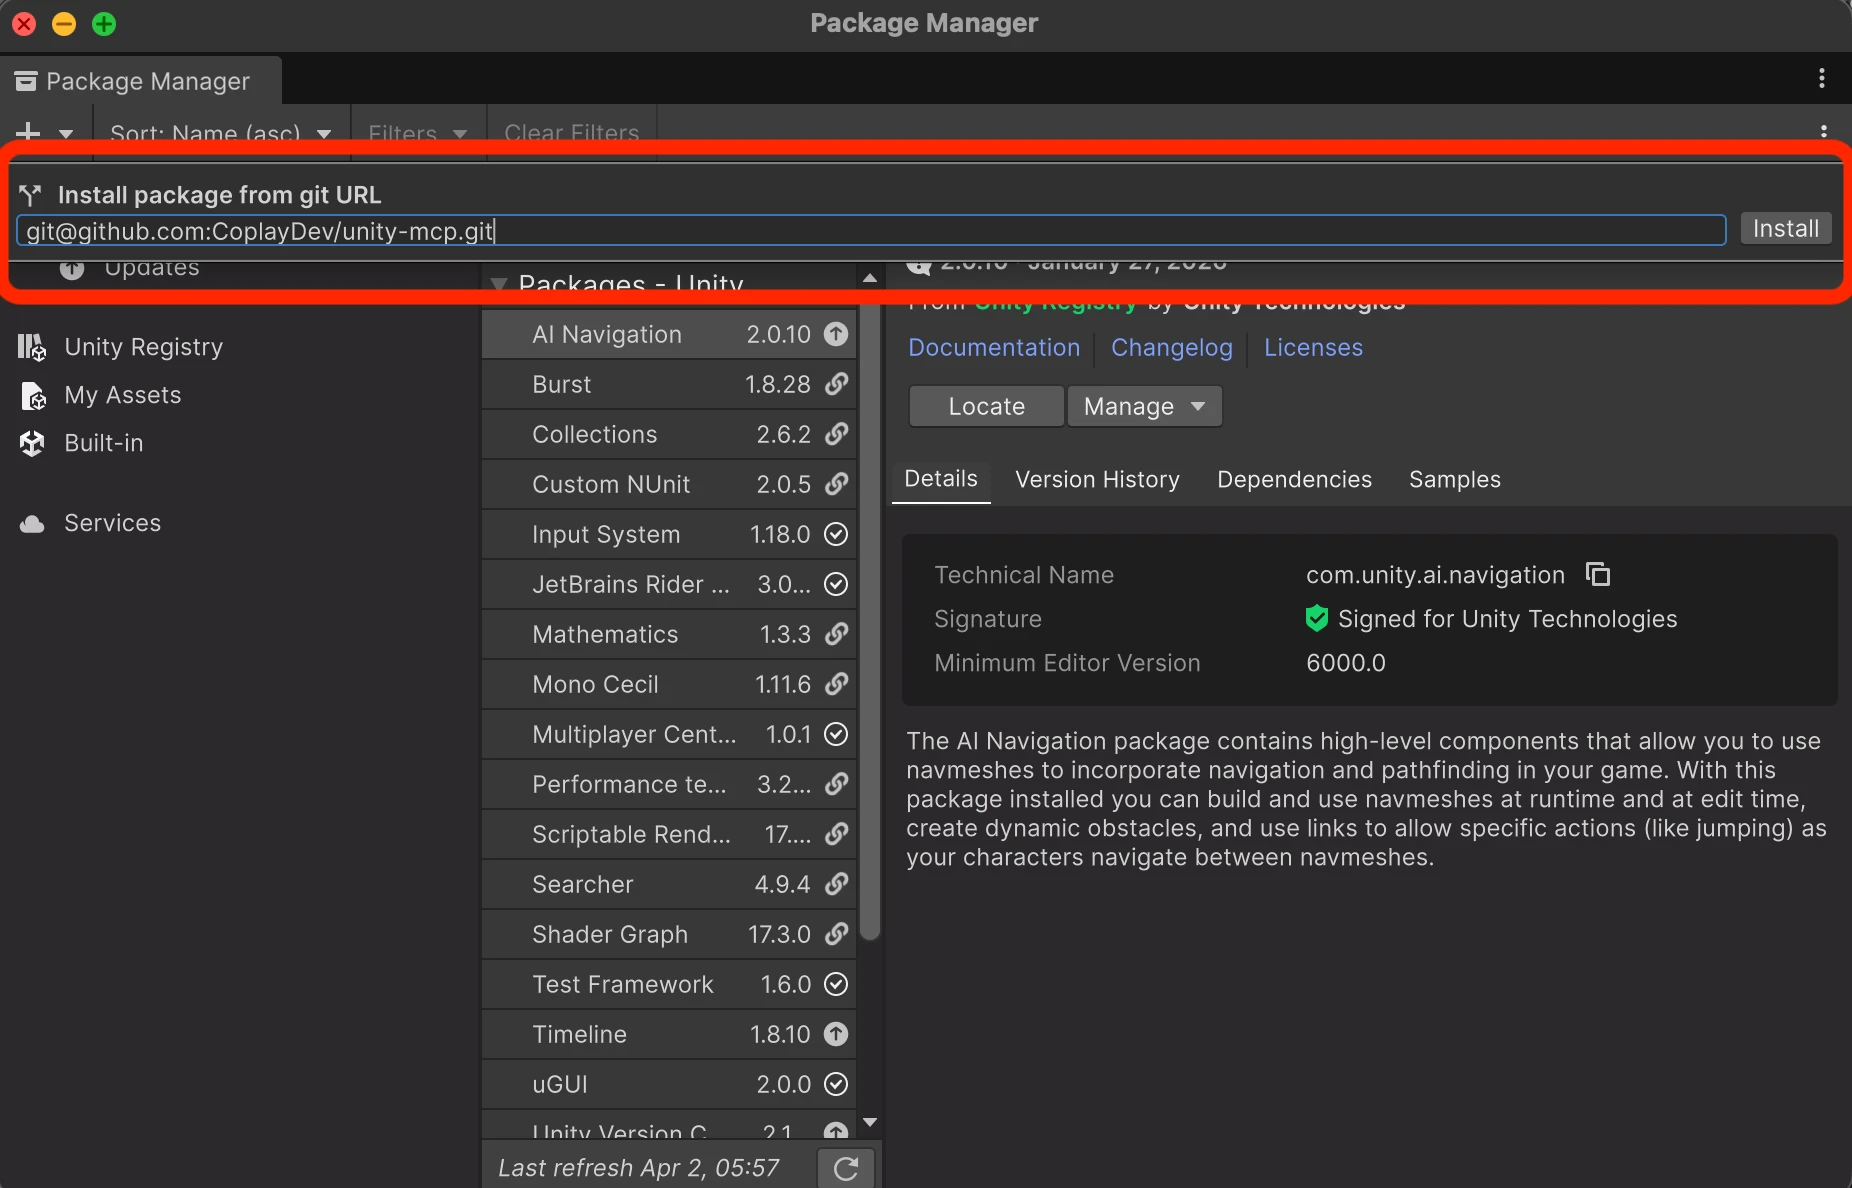Click the Locate button
This screenshot has height=1188, width=1852.
coord(986,406)
